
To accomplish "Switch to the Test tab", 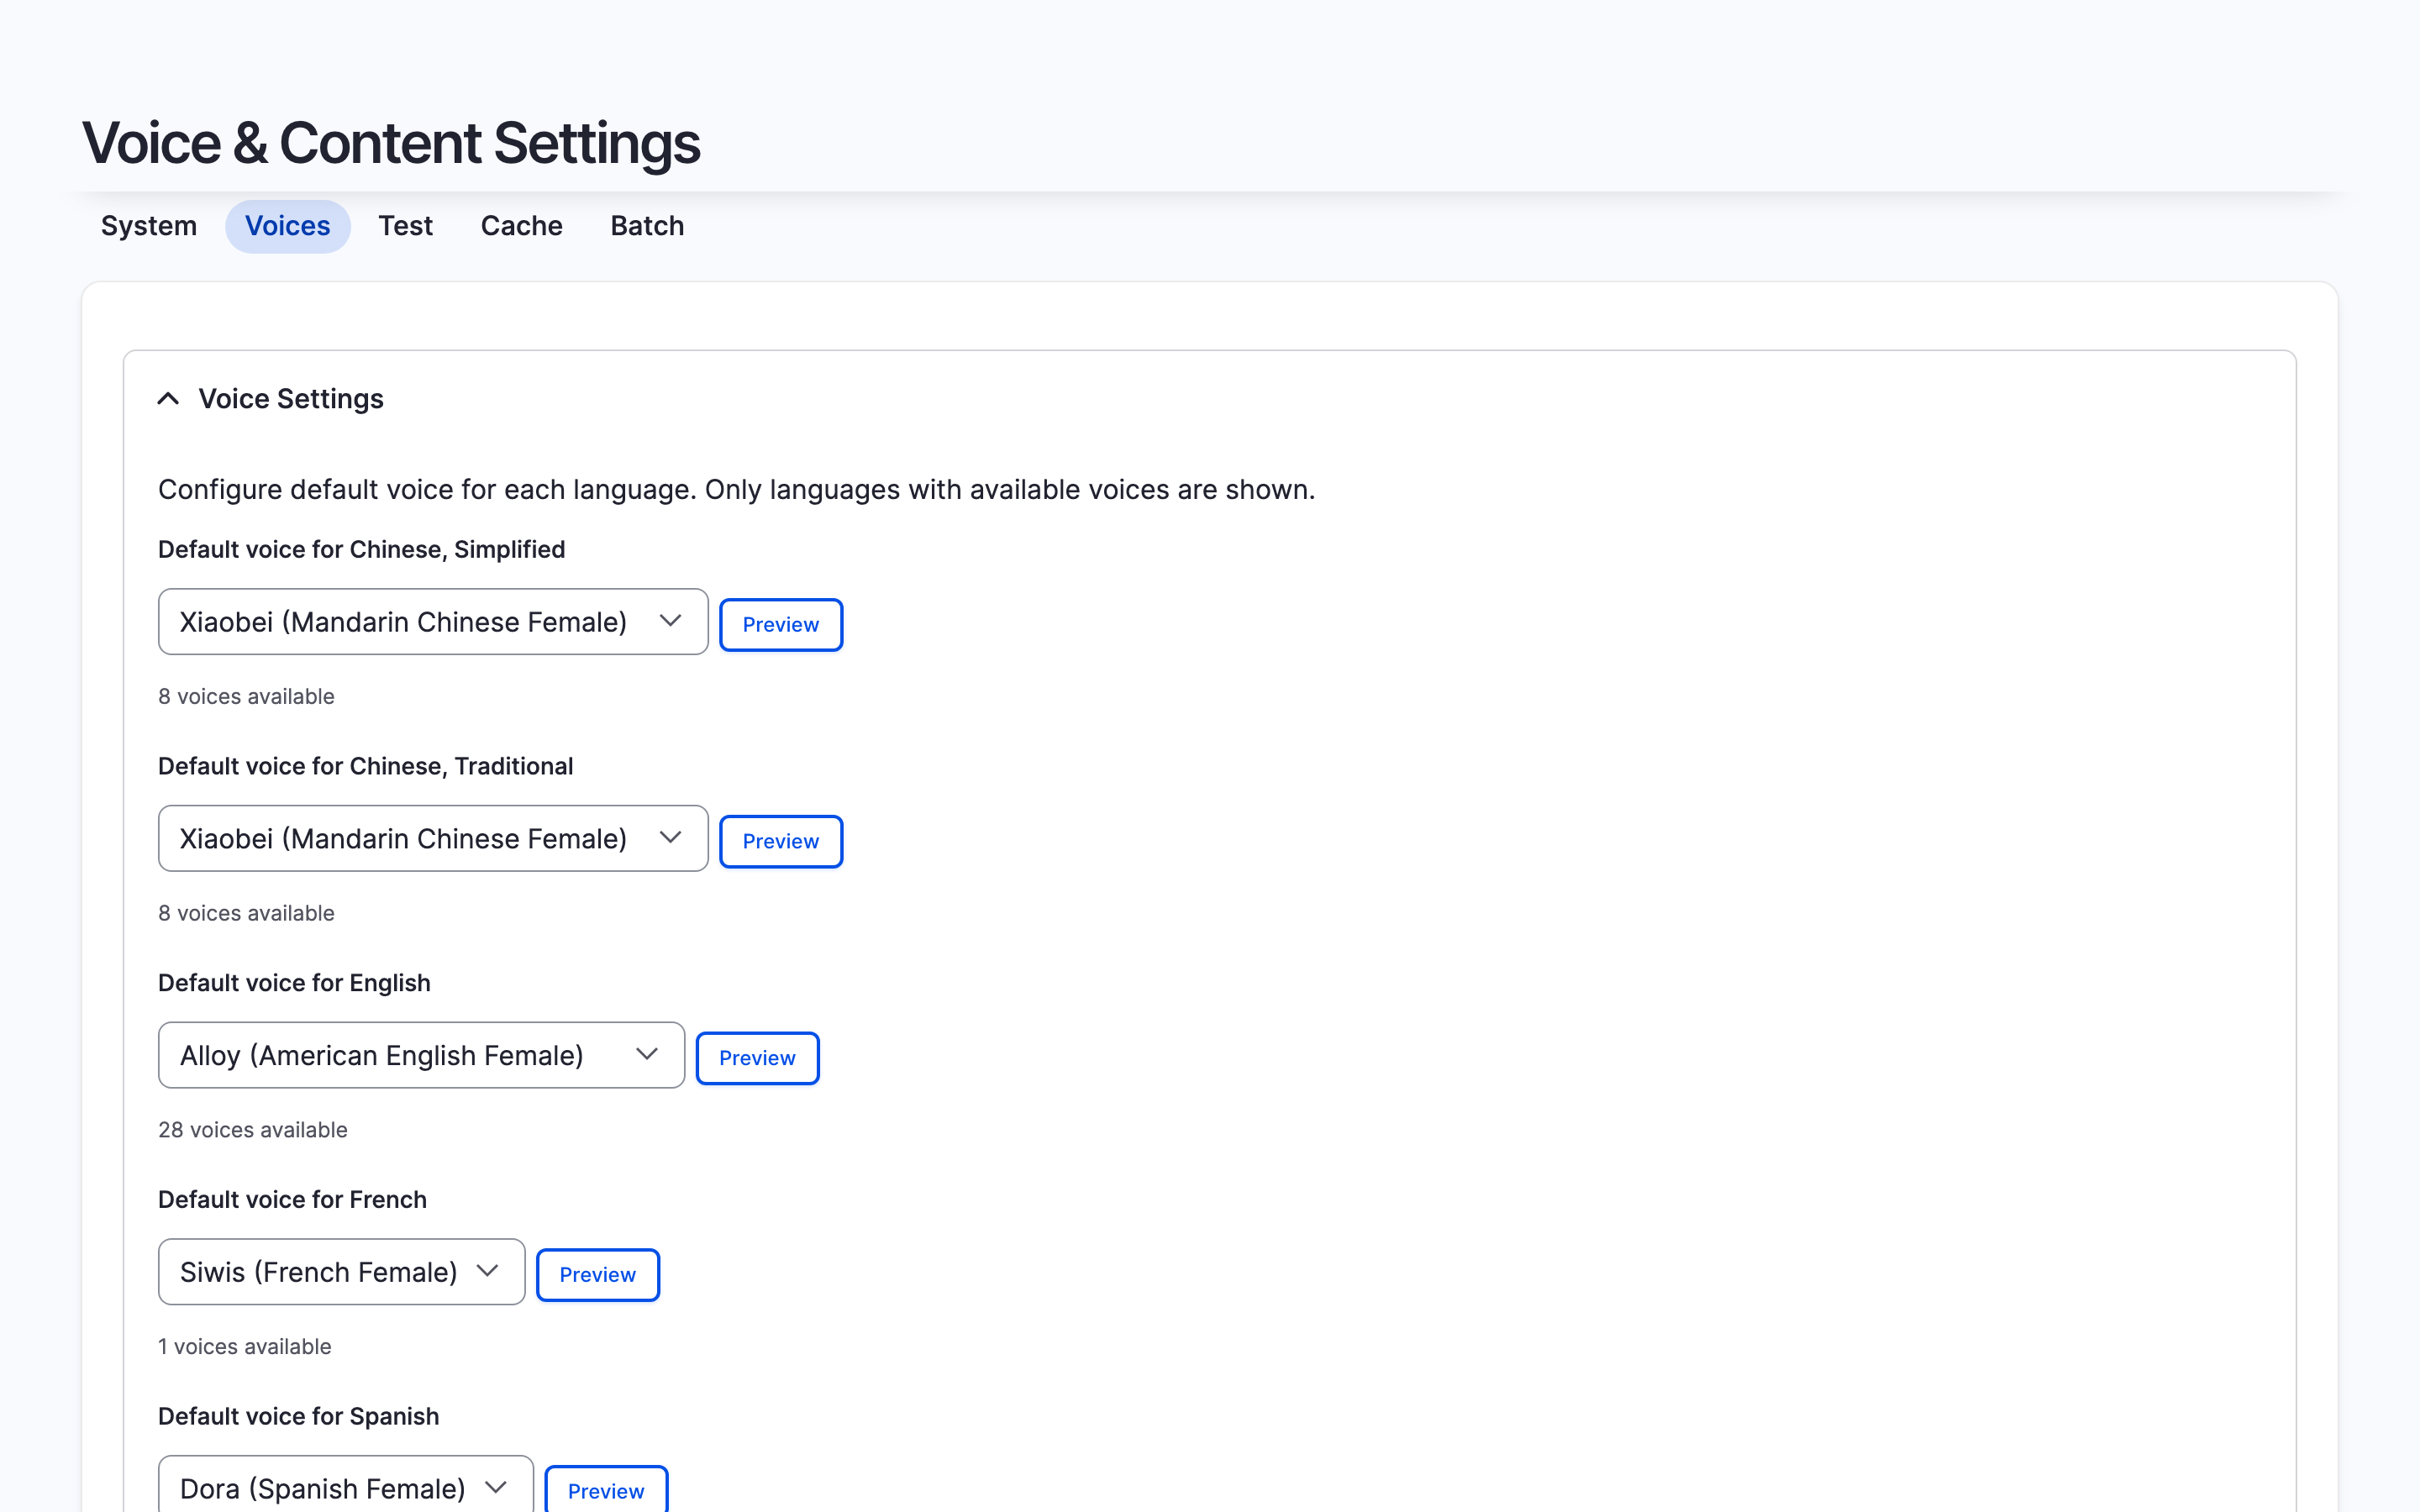I will point(406,226).
